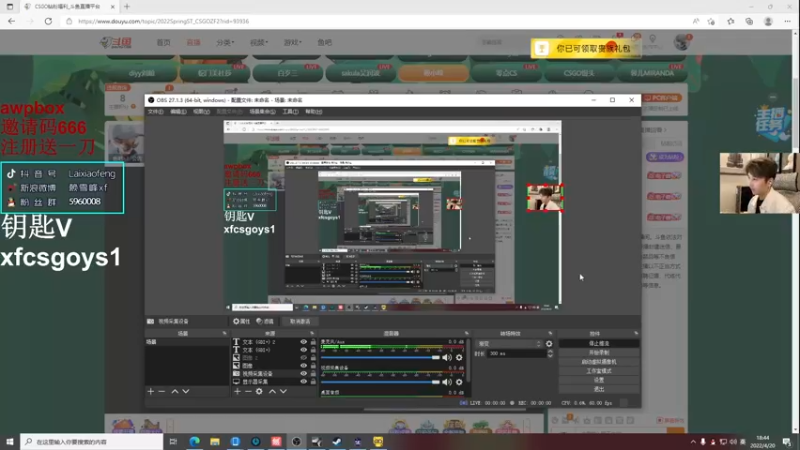Open Douyu 分类 dropdown in navigation
The image size is (800, 450).
coord(225,42)
